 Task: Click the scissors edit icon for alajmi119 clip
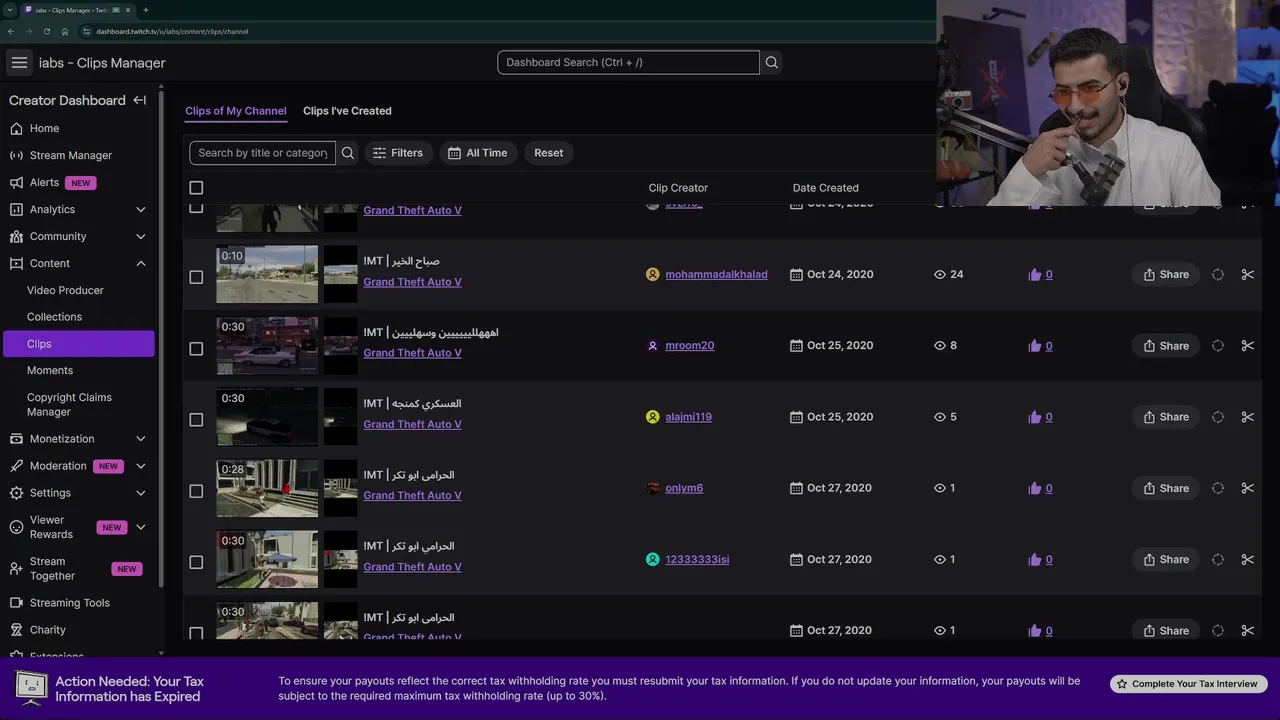[1247, 417]
